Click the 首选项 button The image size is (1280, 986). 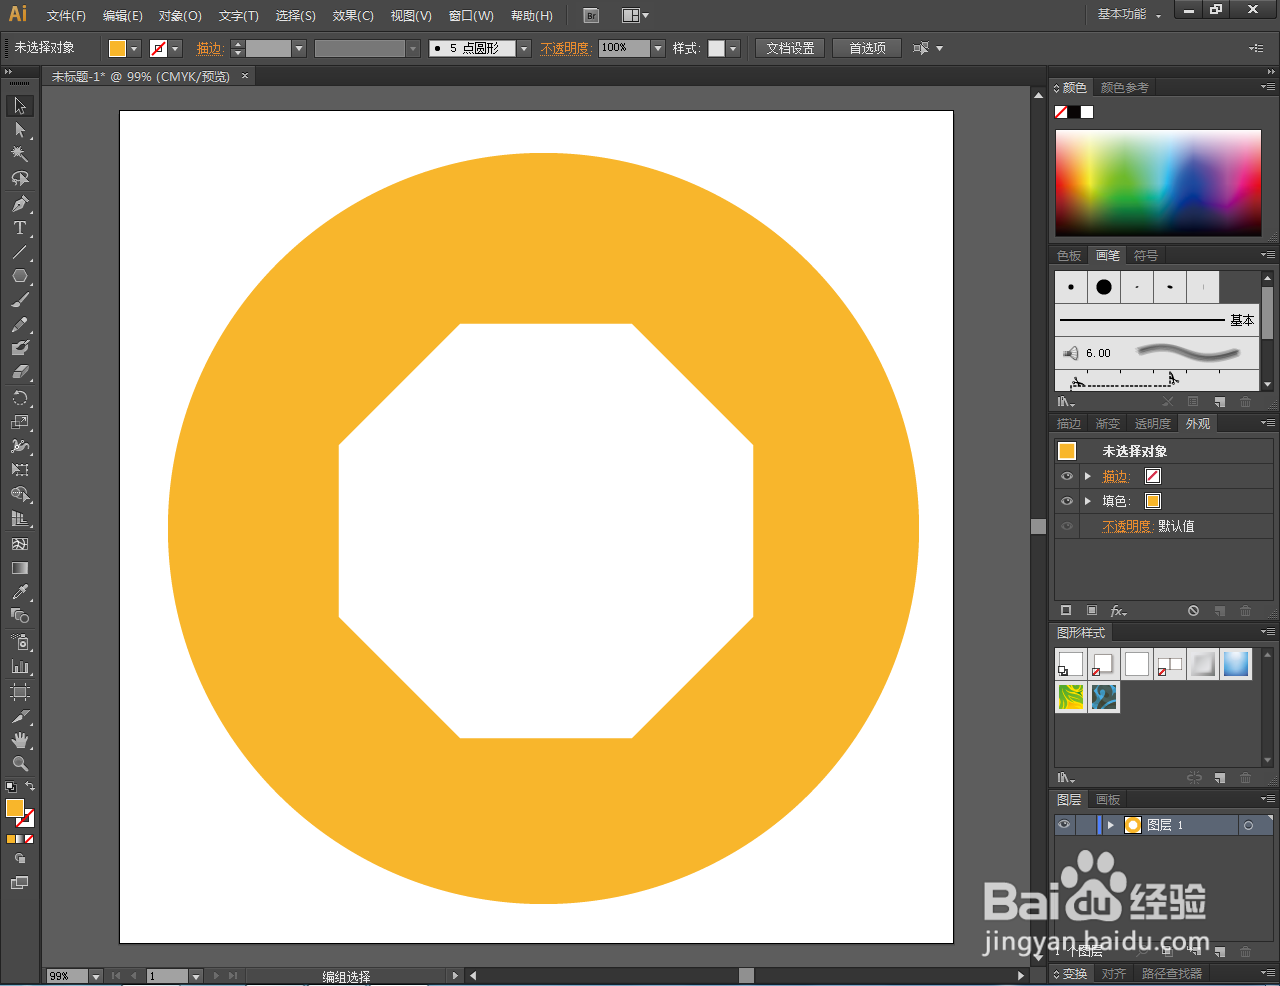(x=867, y=48)
